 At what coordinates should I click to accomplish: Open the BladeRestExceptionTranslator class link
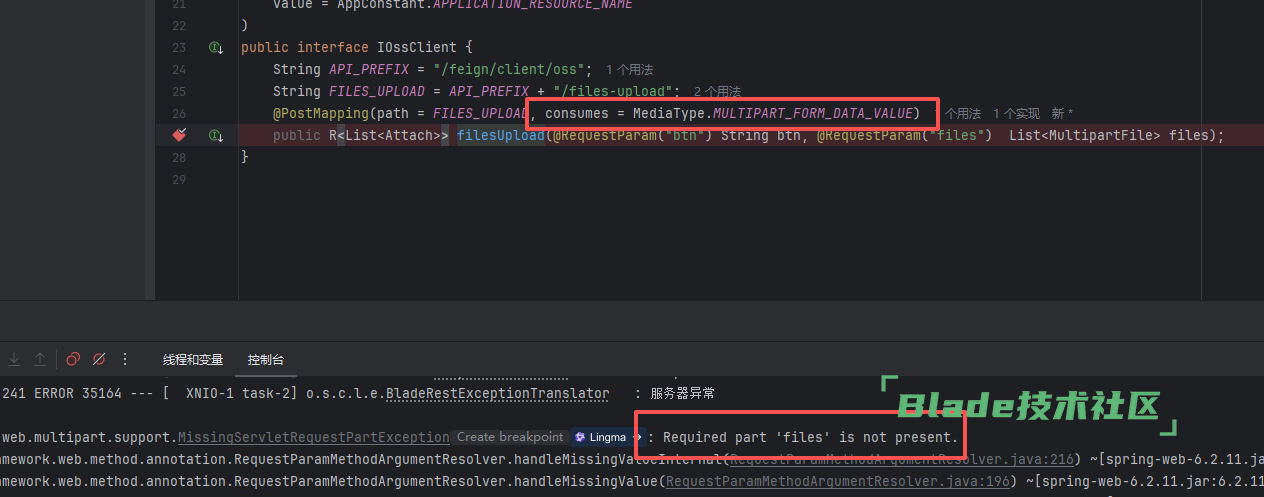pyautogui.click(x=497, y=393)
